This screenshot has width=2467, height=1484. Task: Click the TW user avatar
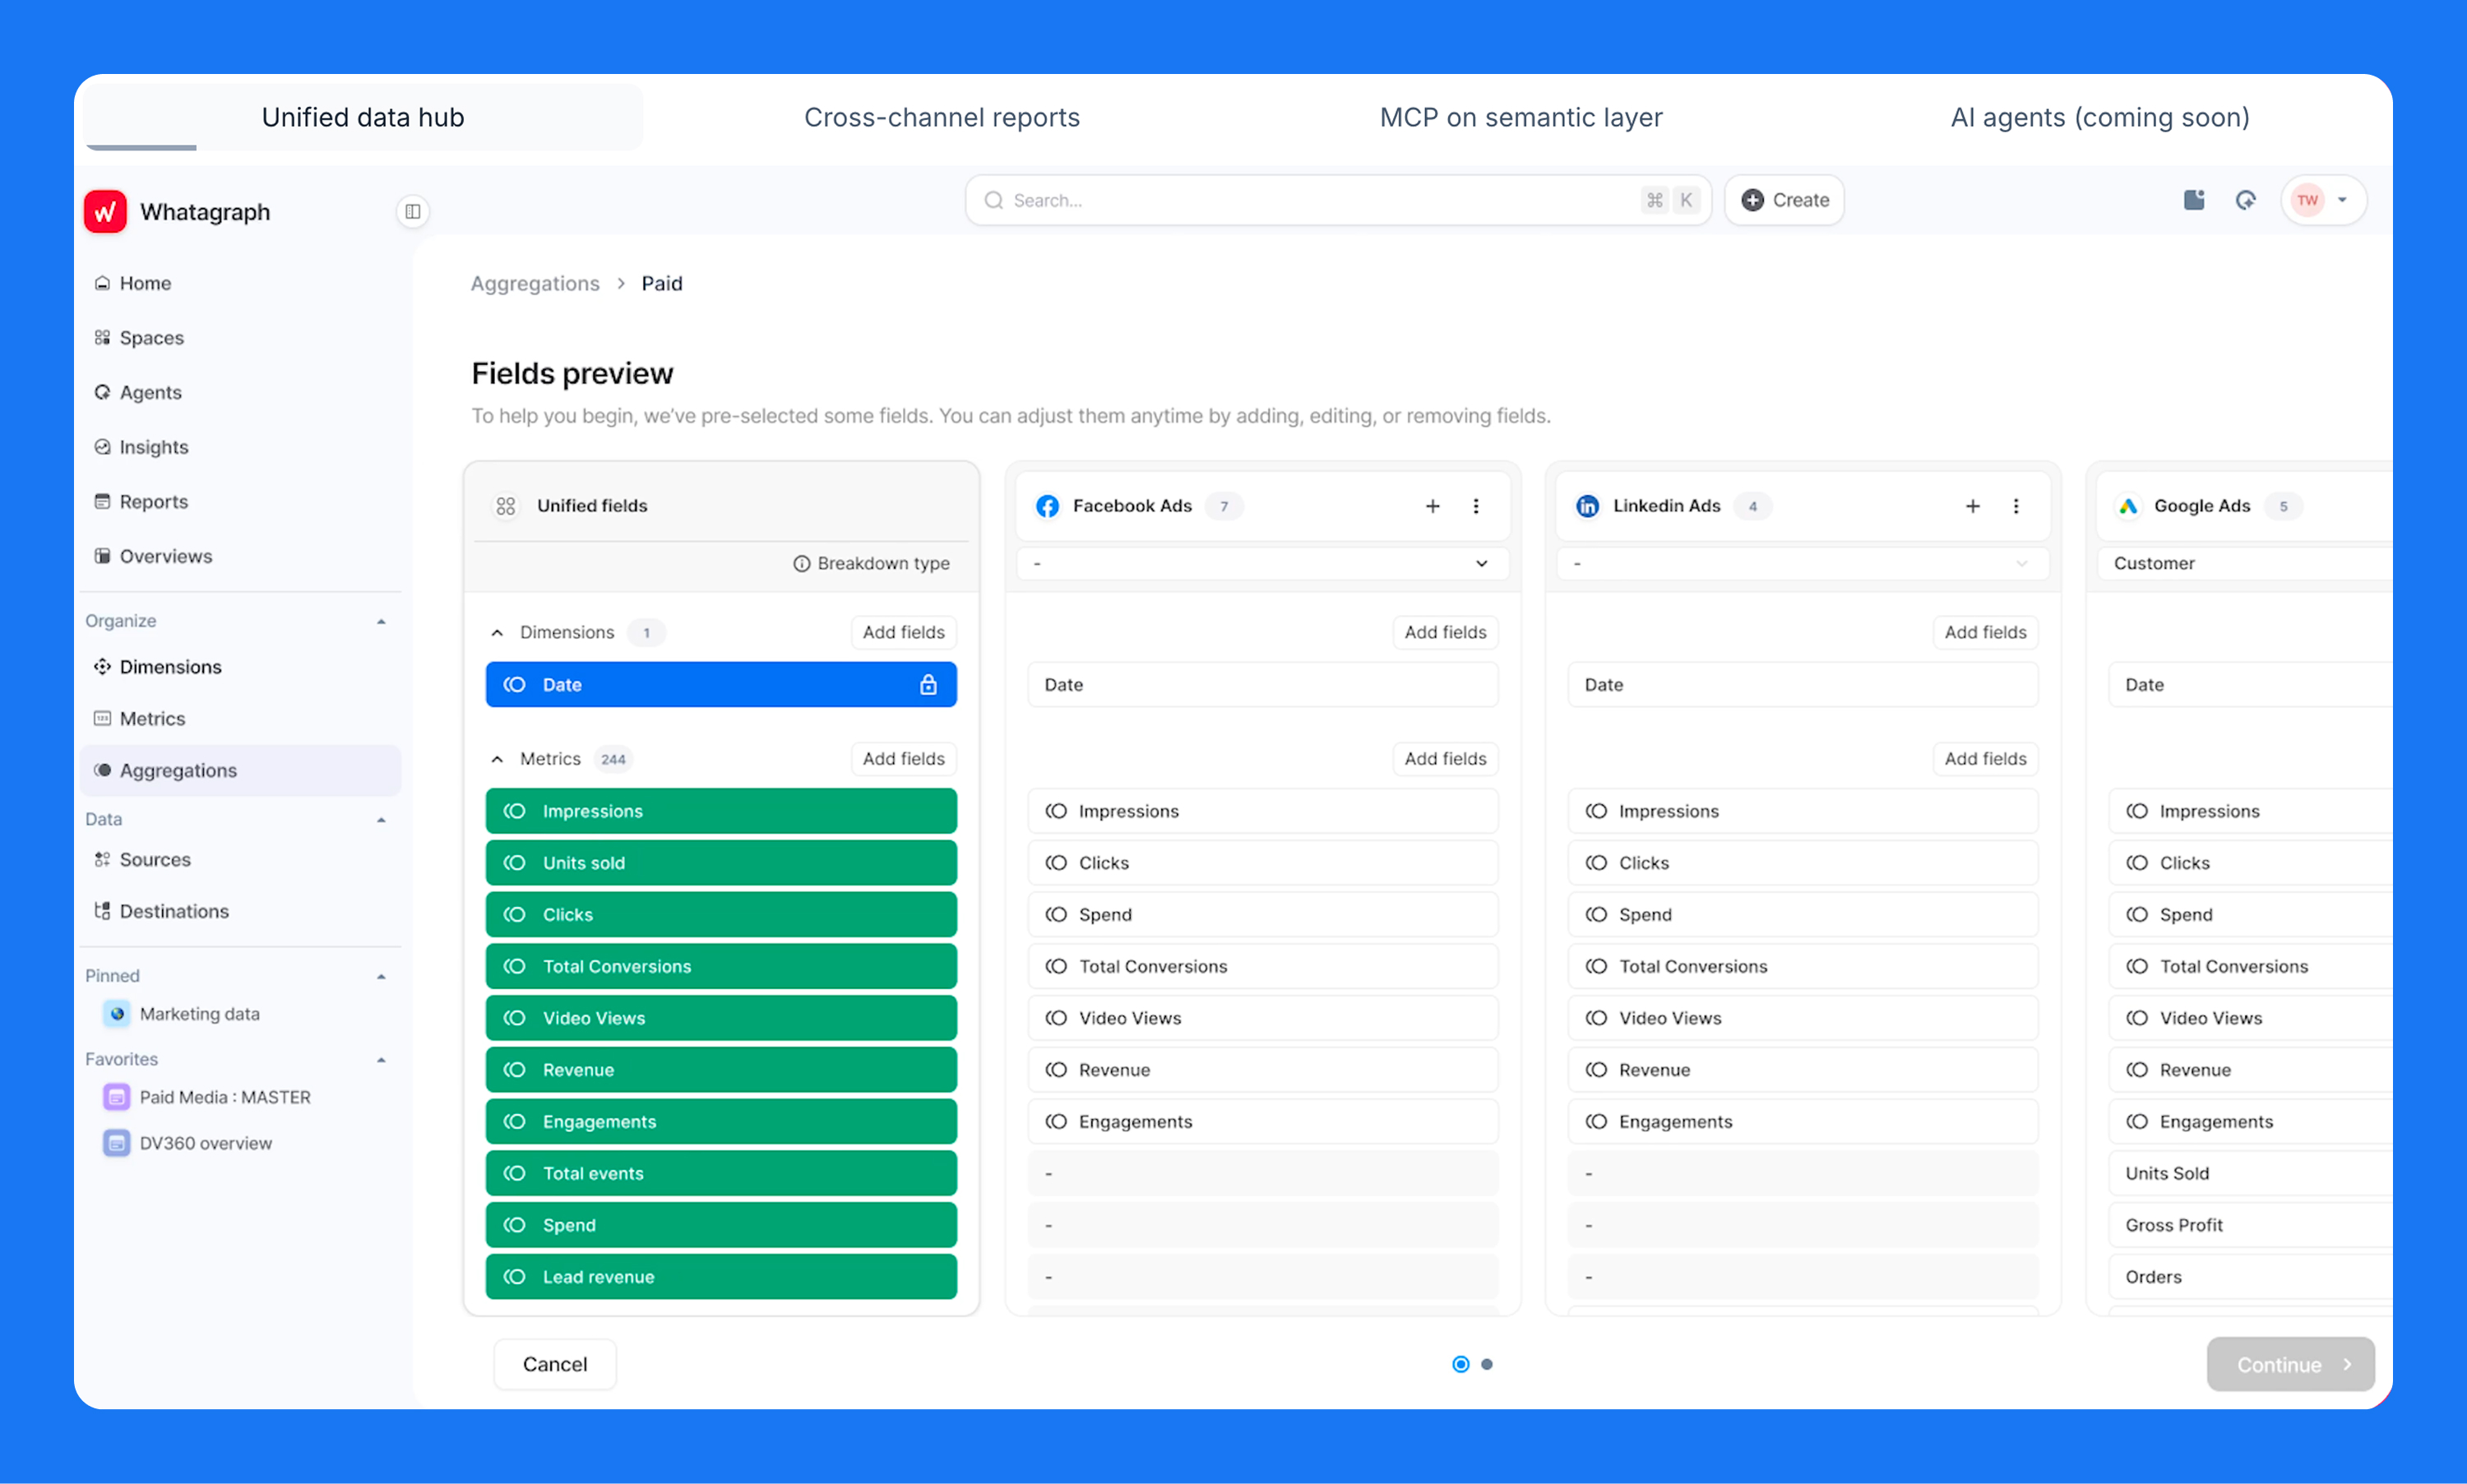[x=2307, y=200]
